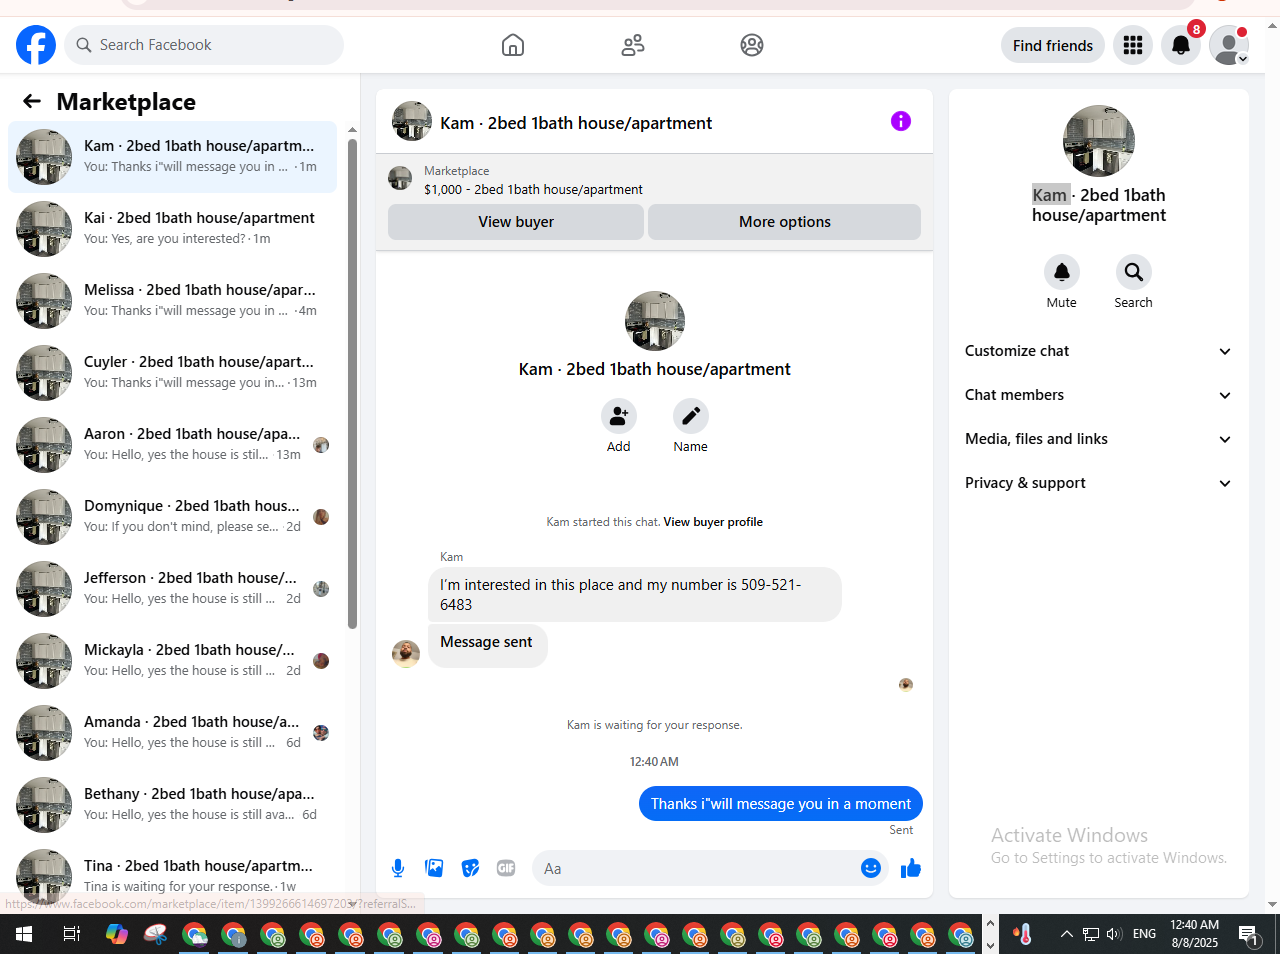Expand the Chat members section

coord(1099,395)
